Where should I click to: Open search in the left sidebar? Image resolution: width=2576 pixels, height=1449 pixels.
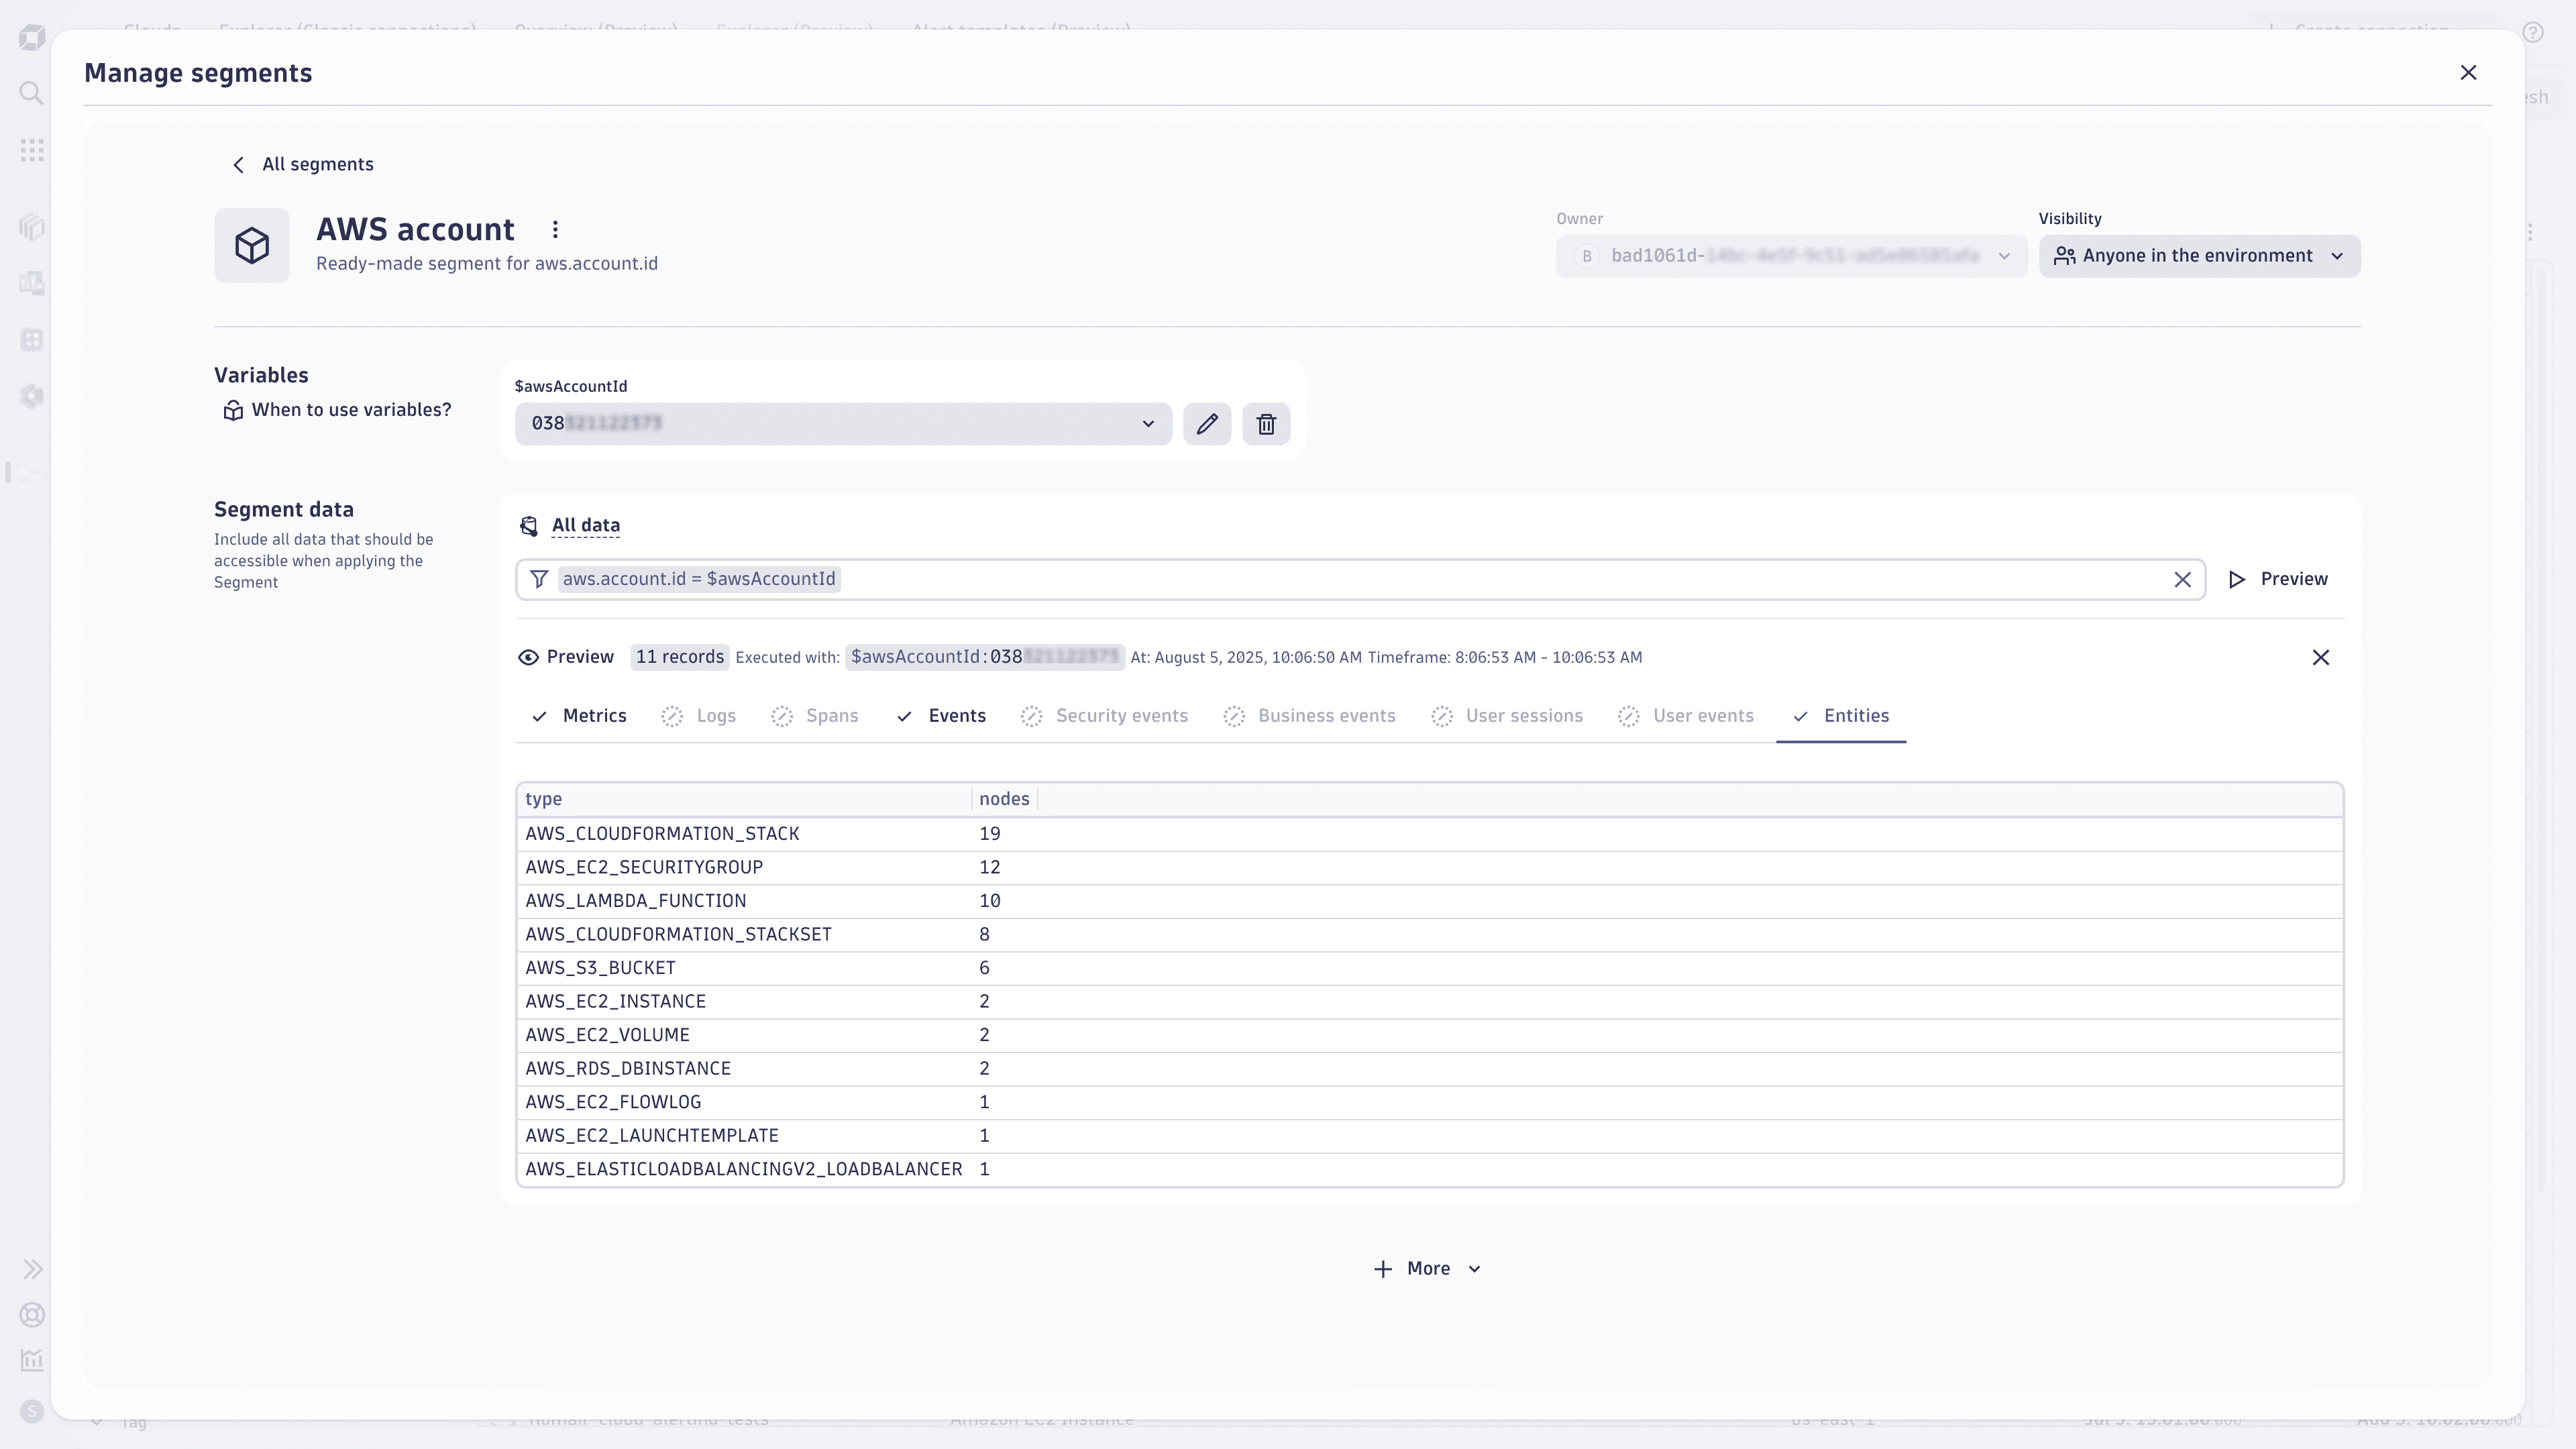(x=32, y=93)
